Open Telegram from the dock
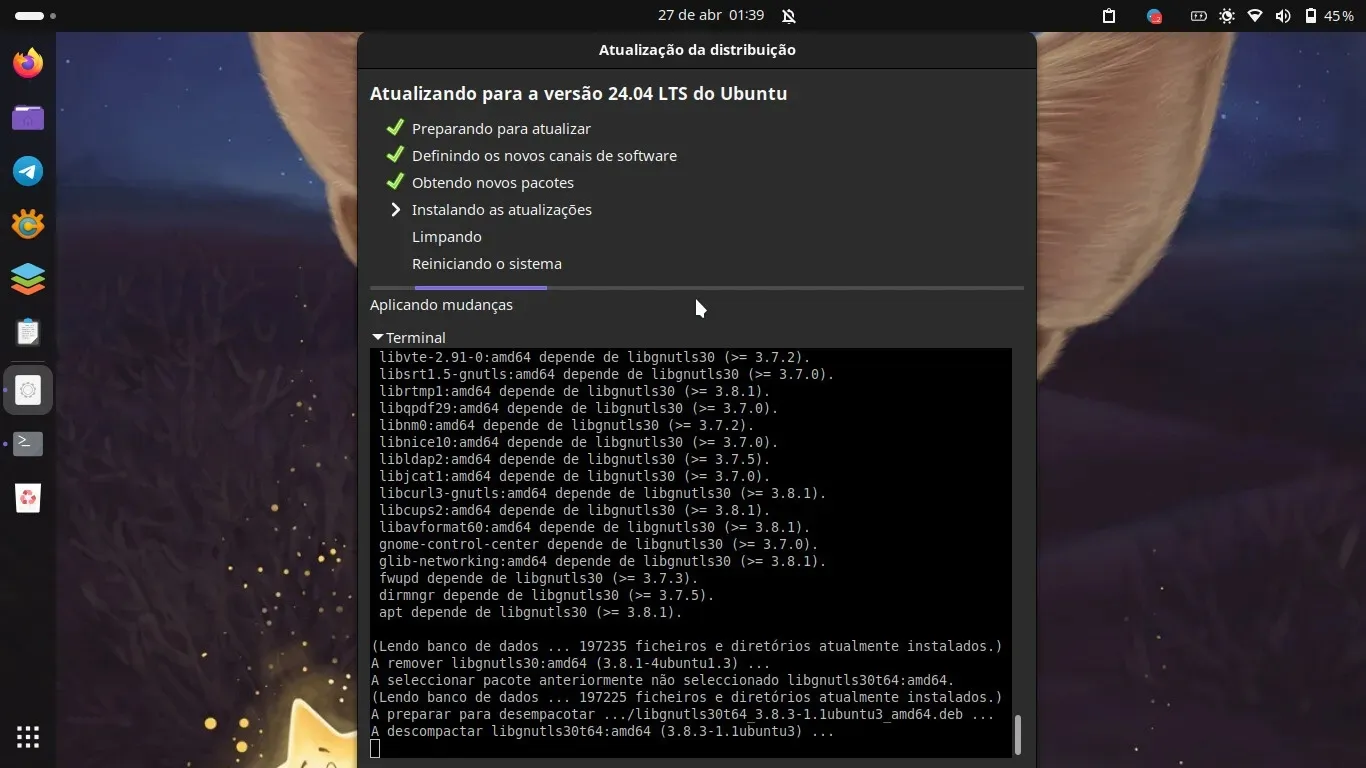 tap(28, 171)
